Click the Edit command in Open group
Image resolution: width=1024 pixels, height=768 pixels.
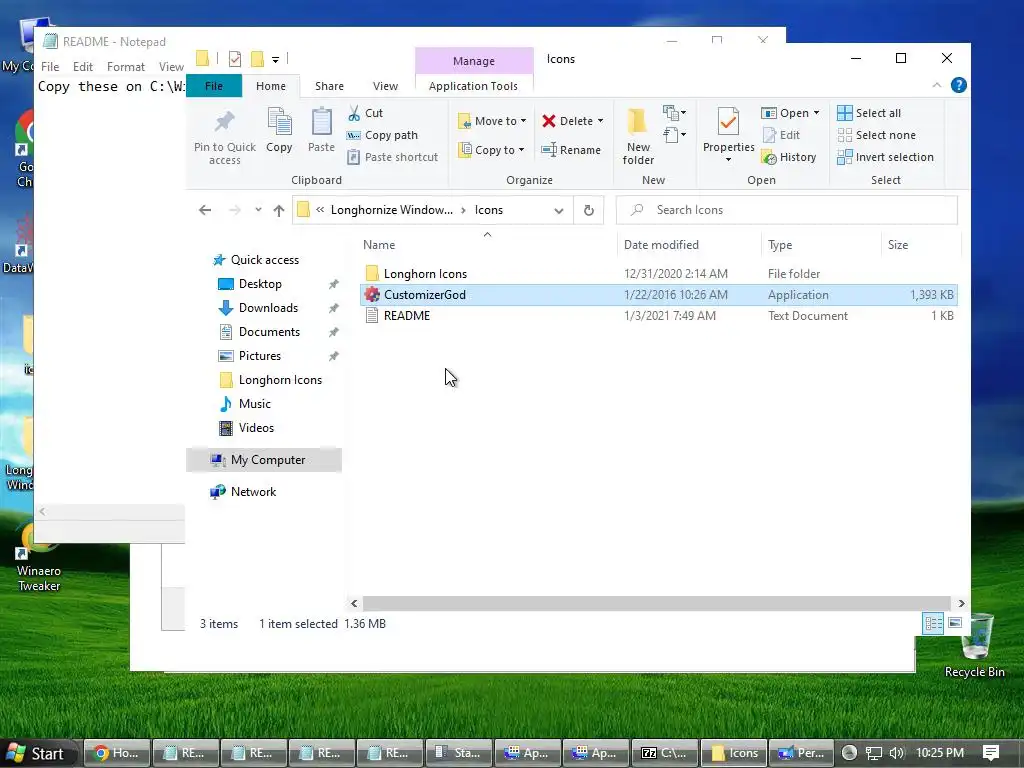pyautogui.click(x=781, y=135)
